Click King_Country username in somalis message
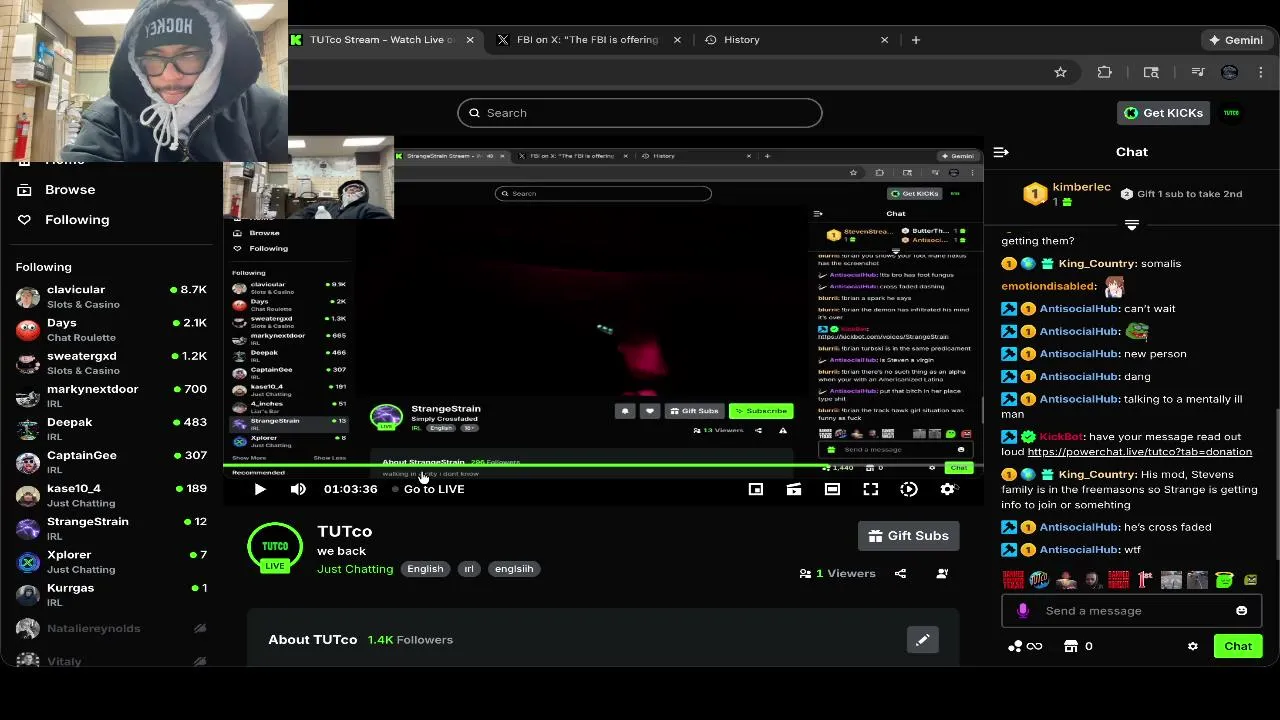The height and width of the screenshot is (720, 1280). click(1097, 264)
